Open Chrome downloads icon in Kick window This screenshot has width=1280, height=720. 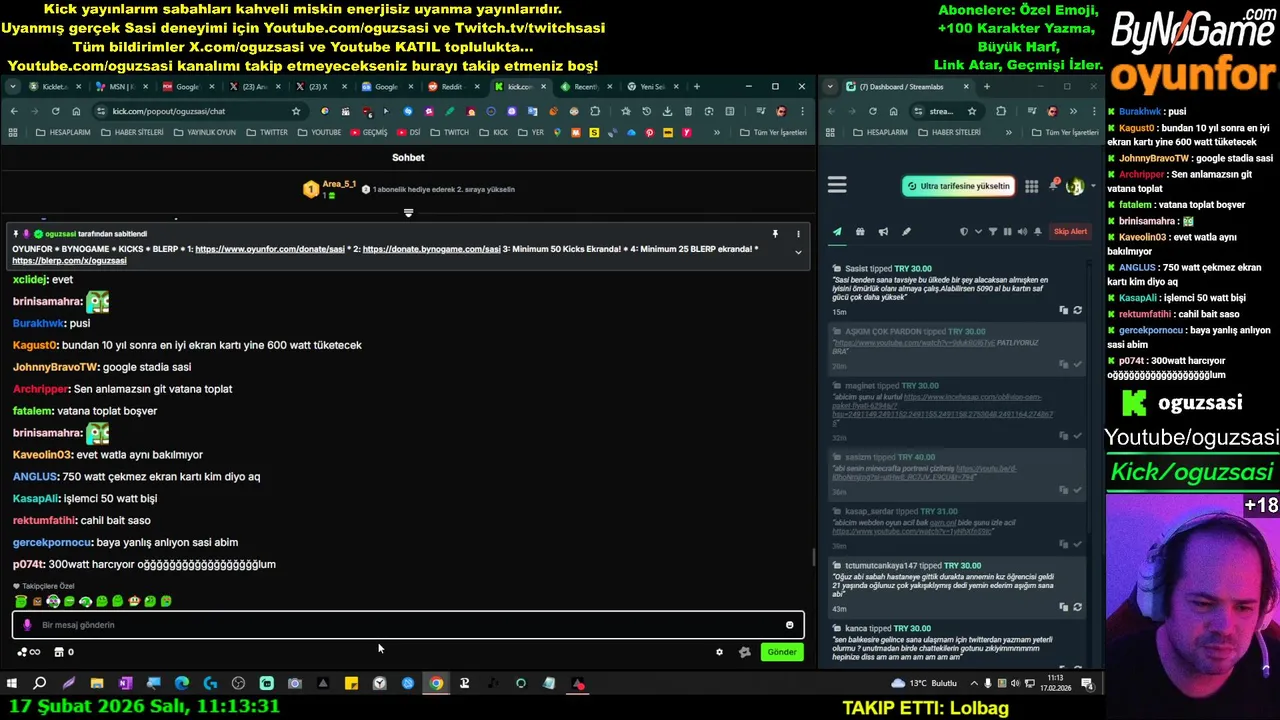(667, 111)
